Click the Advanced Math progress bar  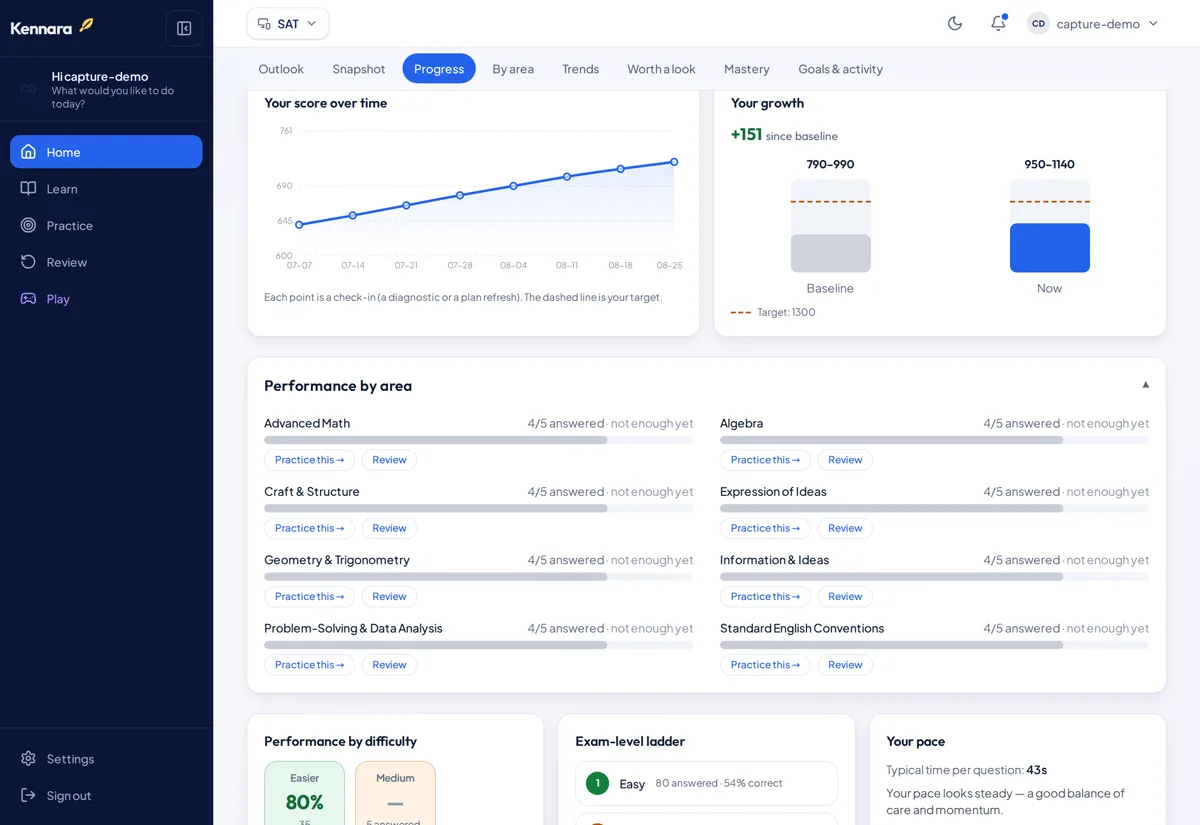pos(478,440)
